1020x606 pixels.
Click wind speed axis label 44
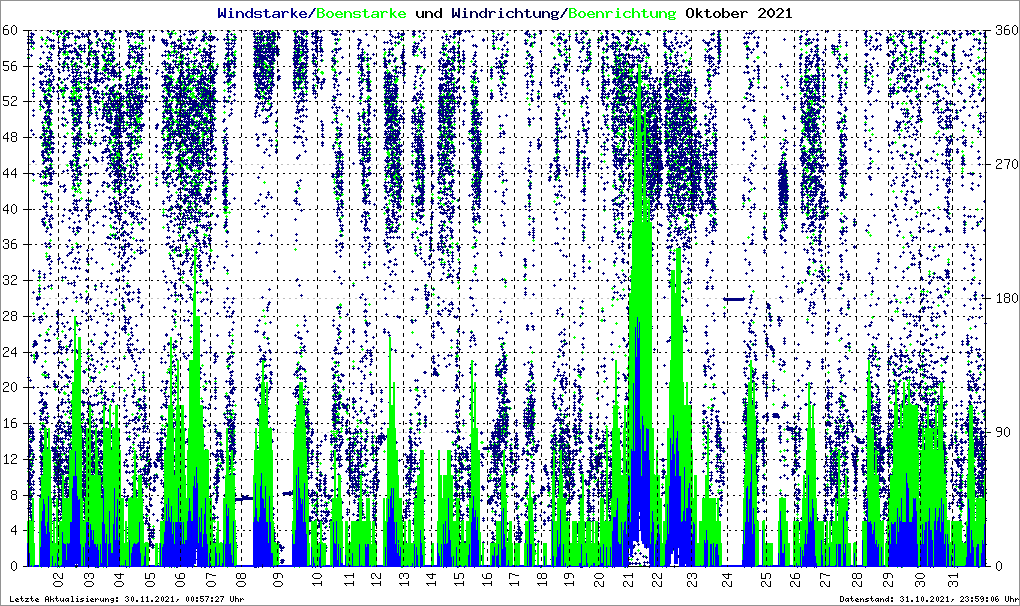tap(10, 174)
